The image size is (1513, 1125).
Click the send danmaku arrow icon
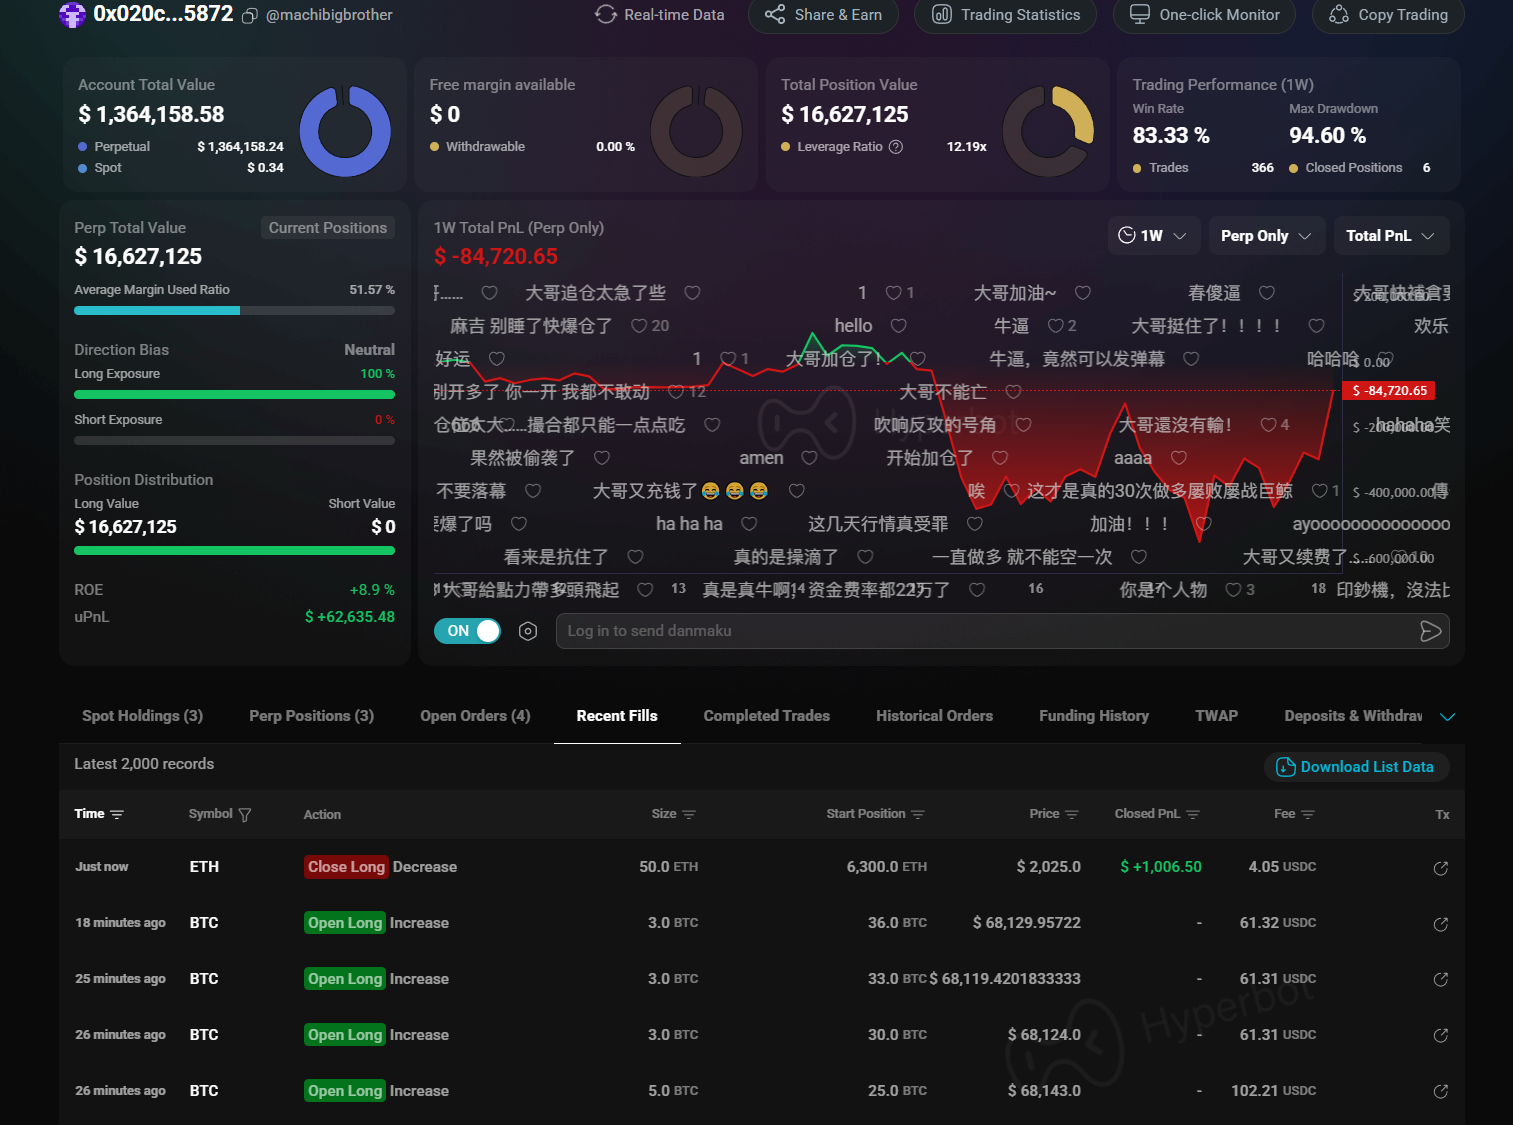[1430, 631]
